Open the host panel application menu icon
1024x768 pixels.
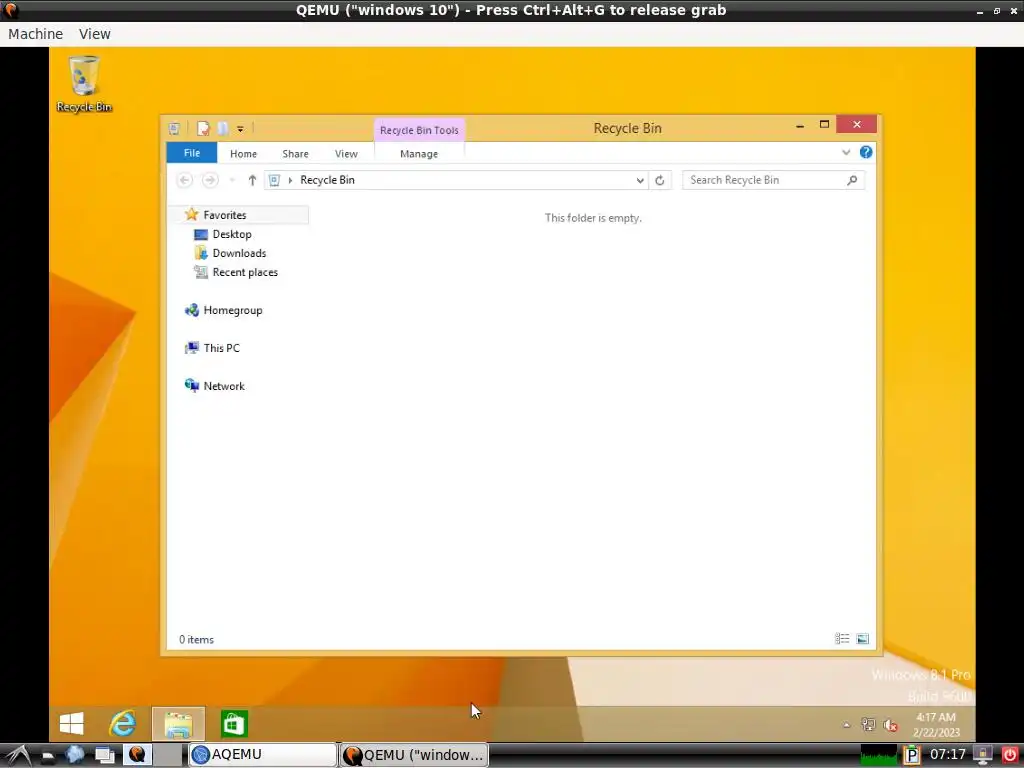click(17, 755)
